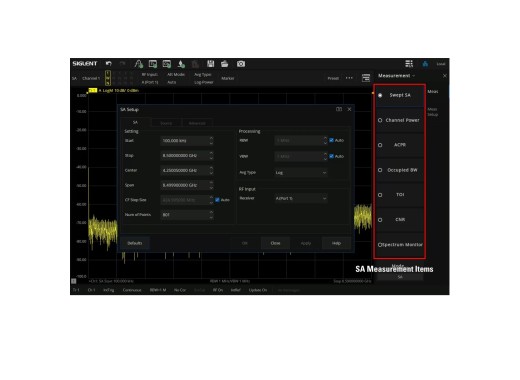Image resolution: width=520 pixels, height=380 pixels.
Task: Click the Defaults button
Action: point(135,243)
